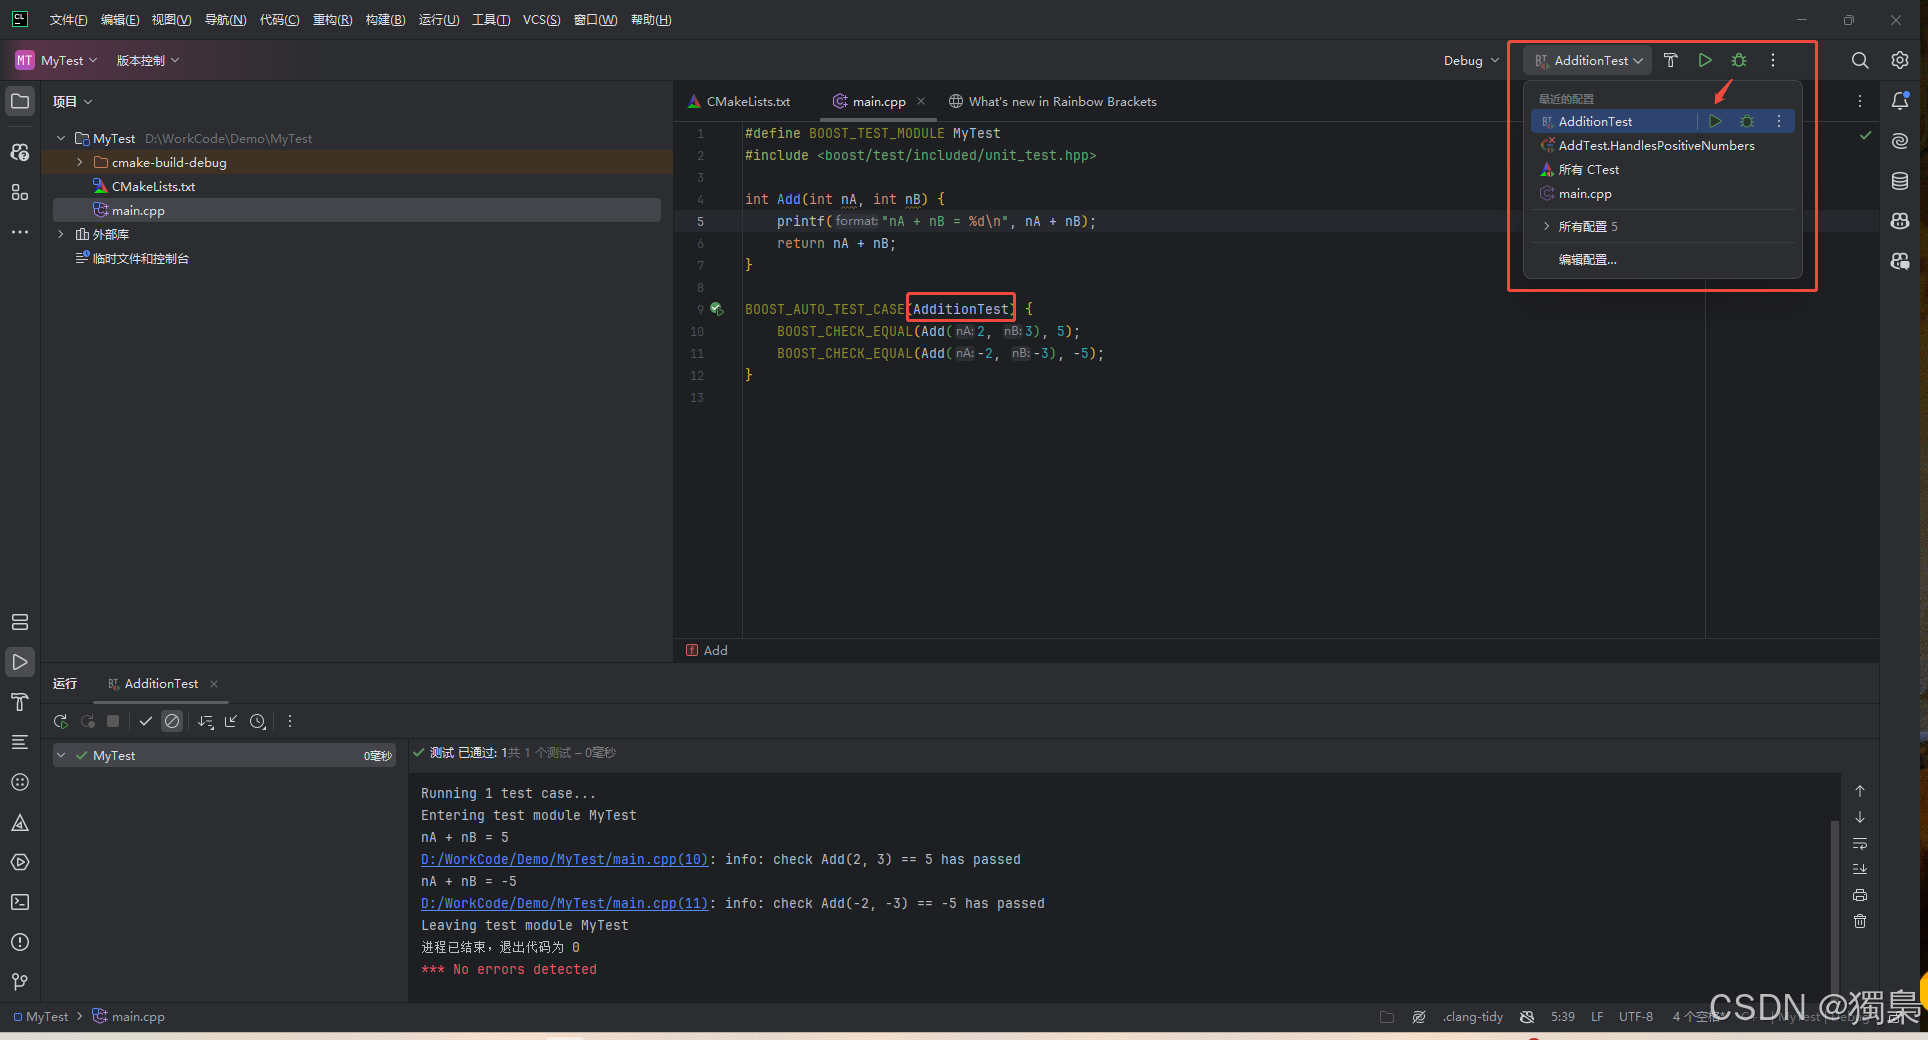Image resolution: width=1928 pixels, height=1040 pixels.
Task: Open the Terminal tool window icon
Action: pyautogui.click(x=20, y=902)
